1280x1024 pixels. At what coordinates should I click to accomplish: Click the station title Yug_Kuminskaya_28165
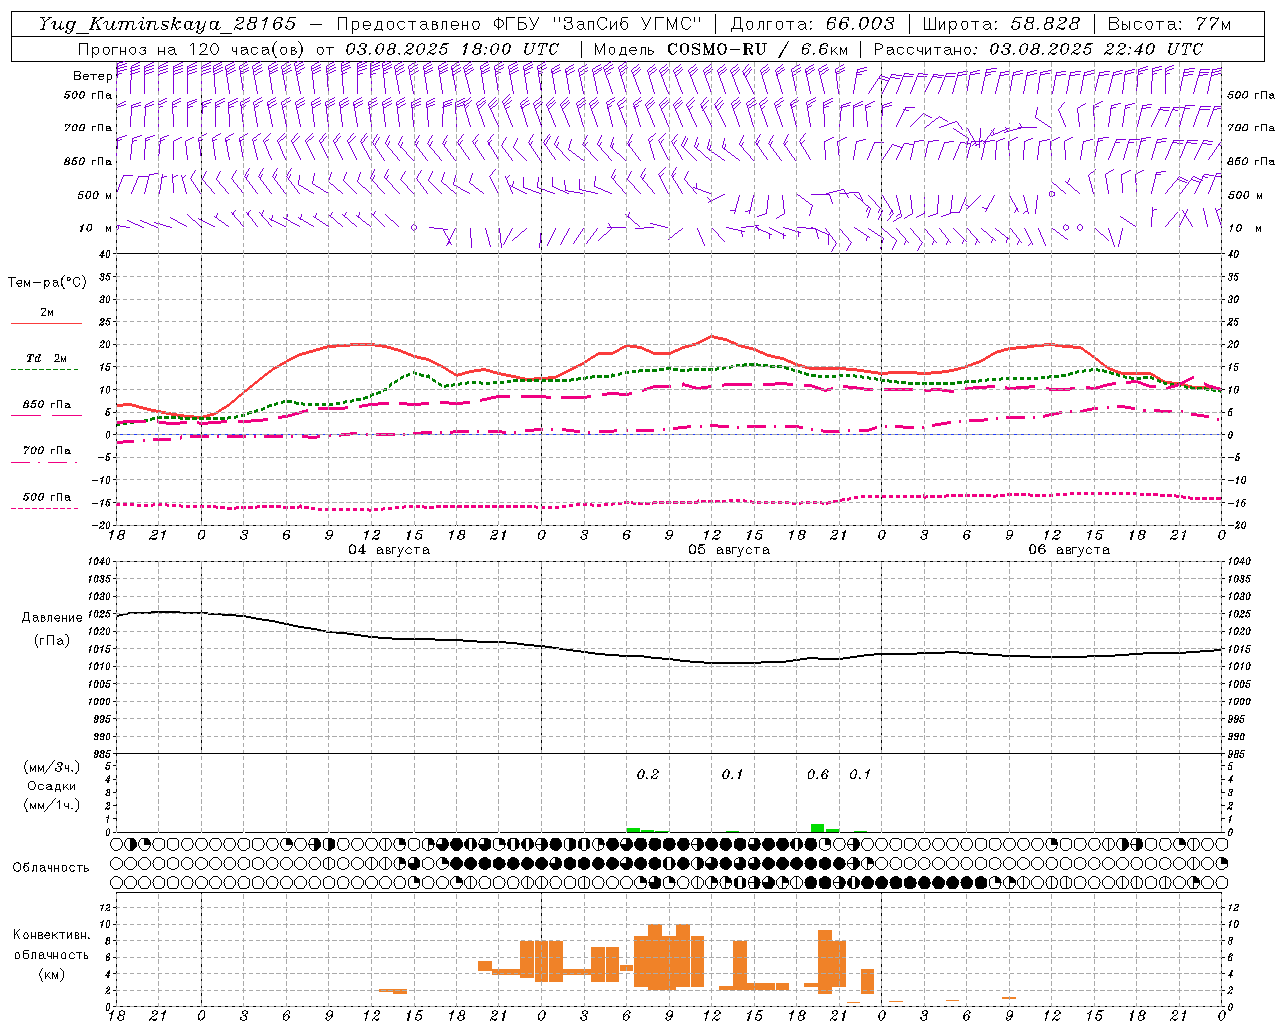coord(167,24)
